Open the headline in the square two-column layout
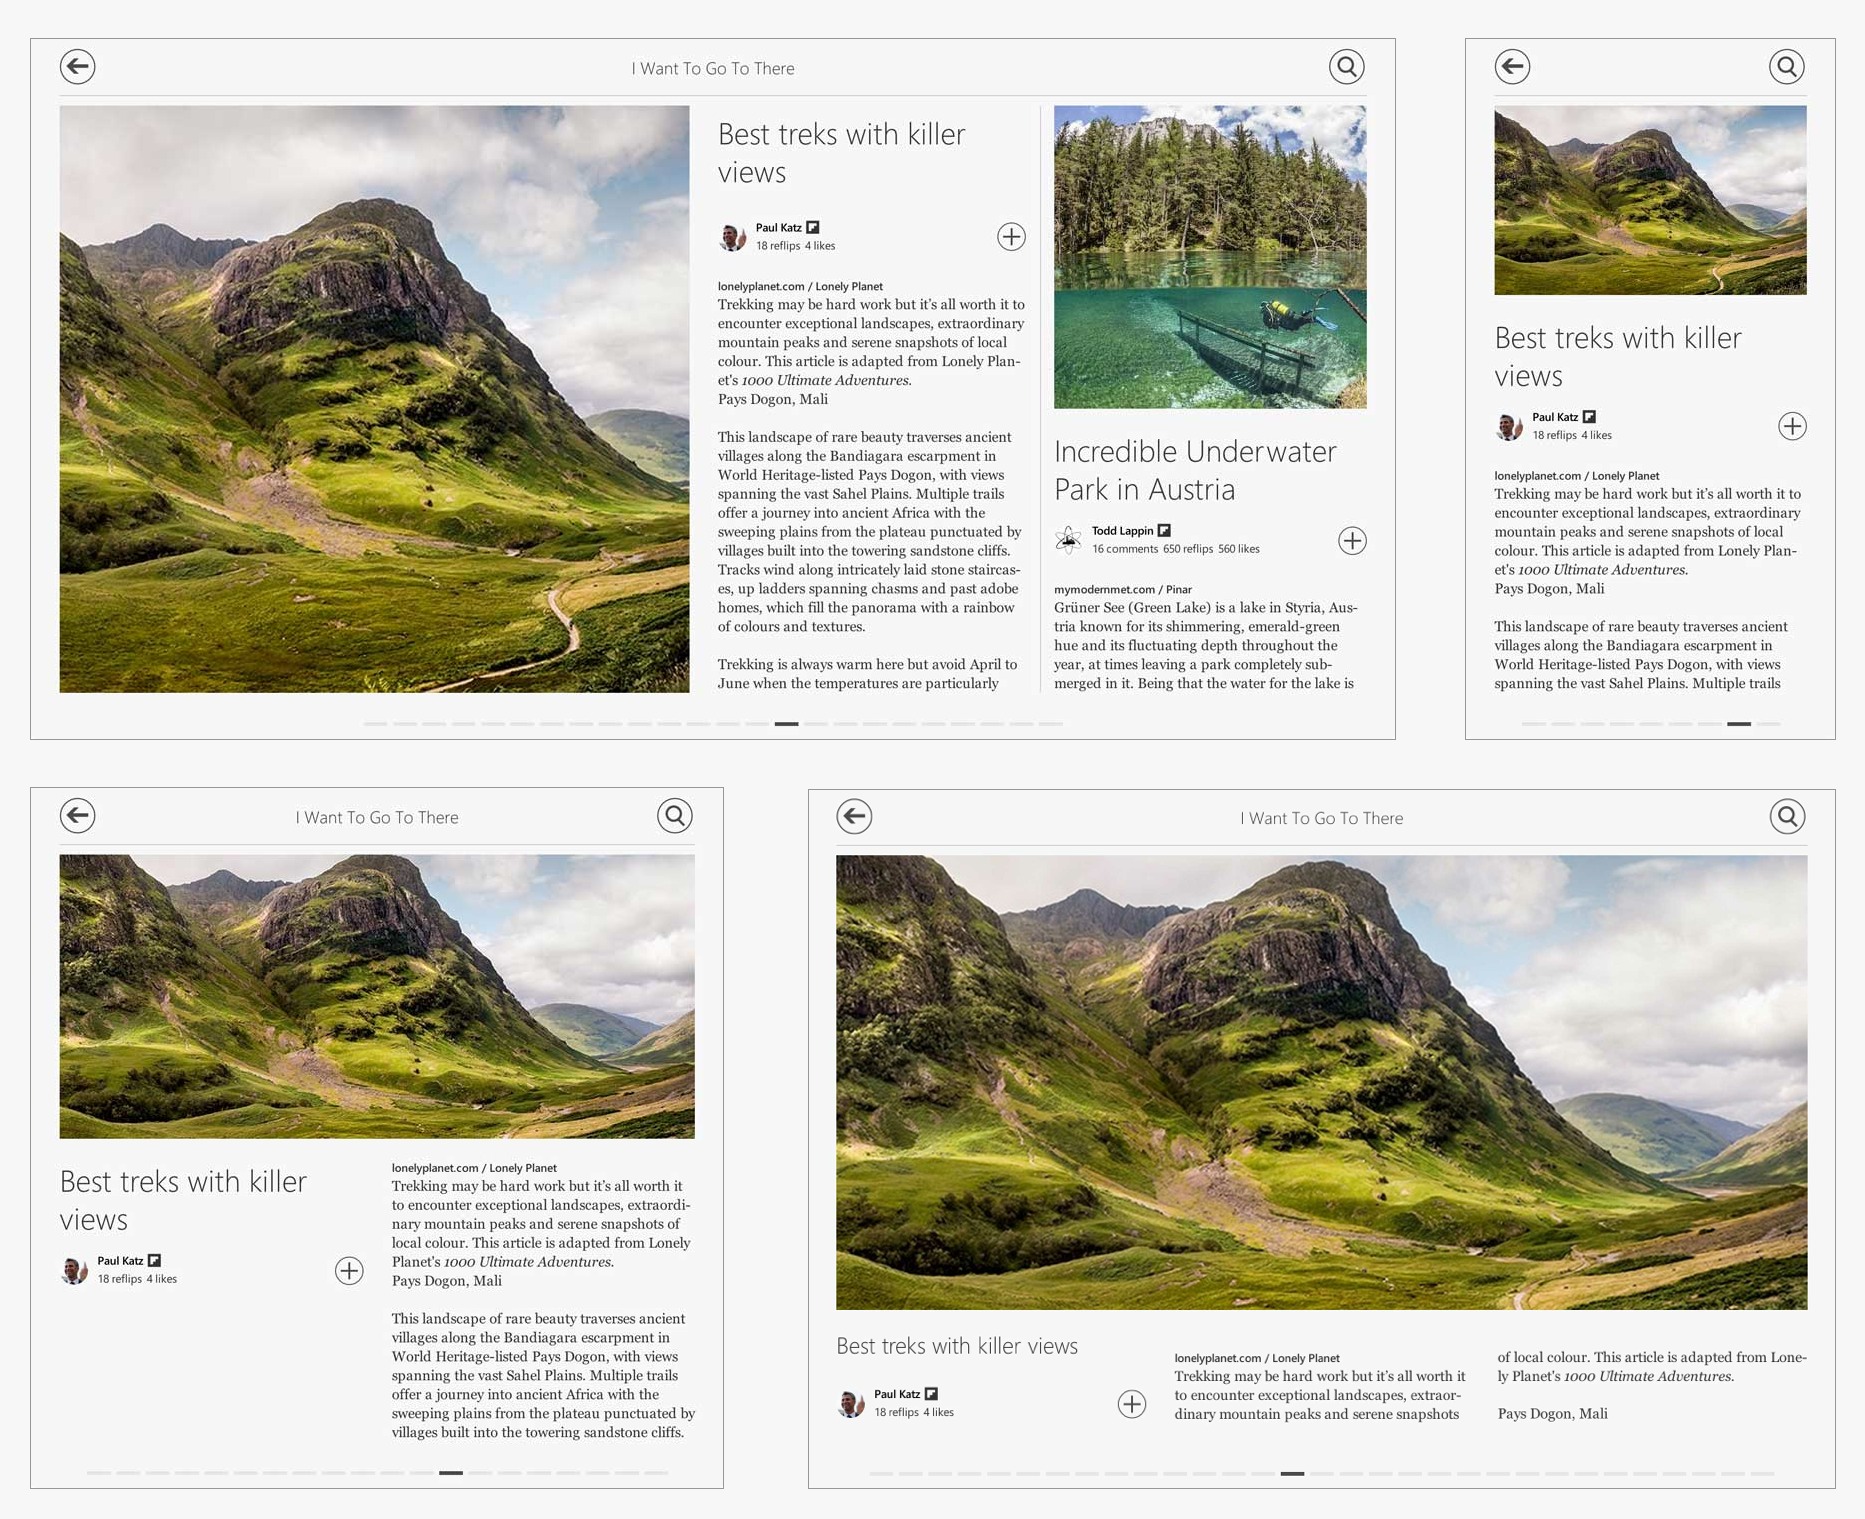The image size is (1865, 1519). (183, 1200)
